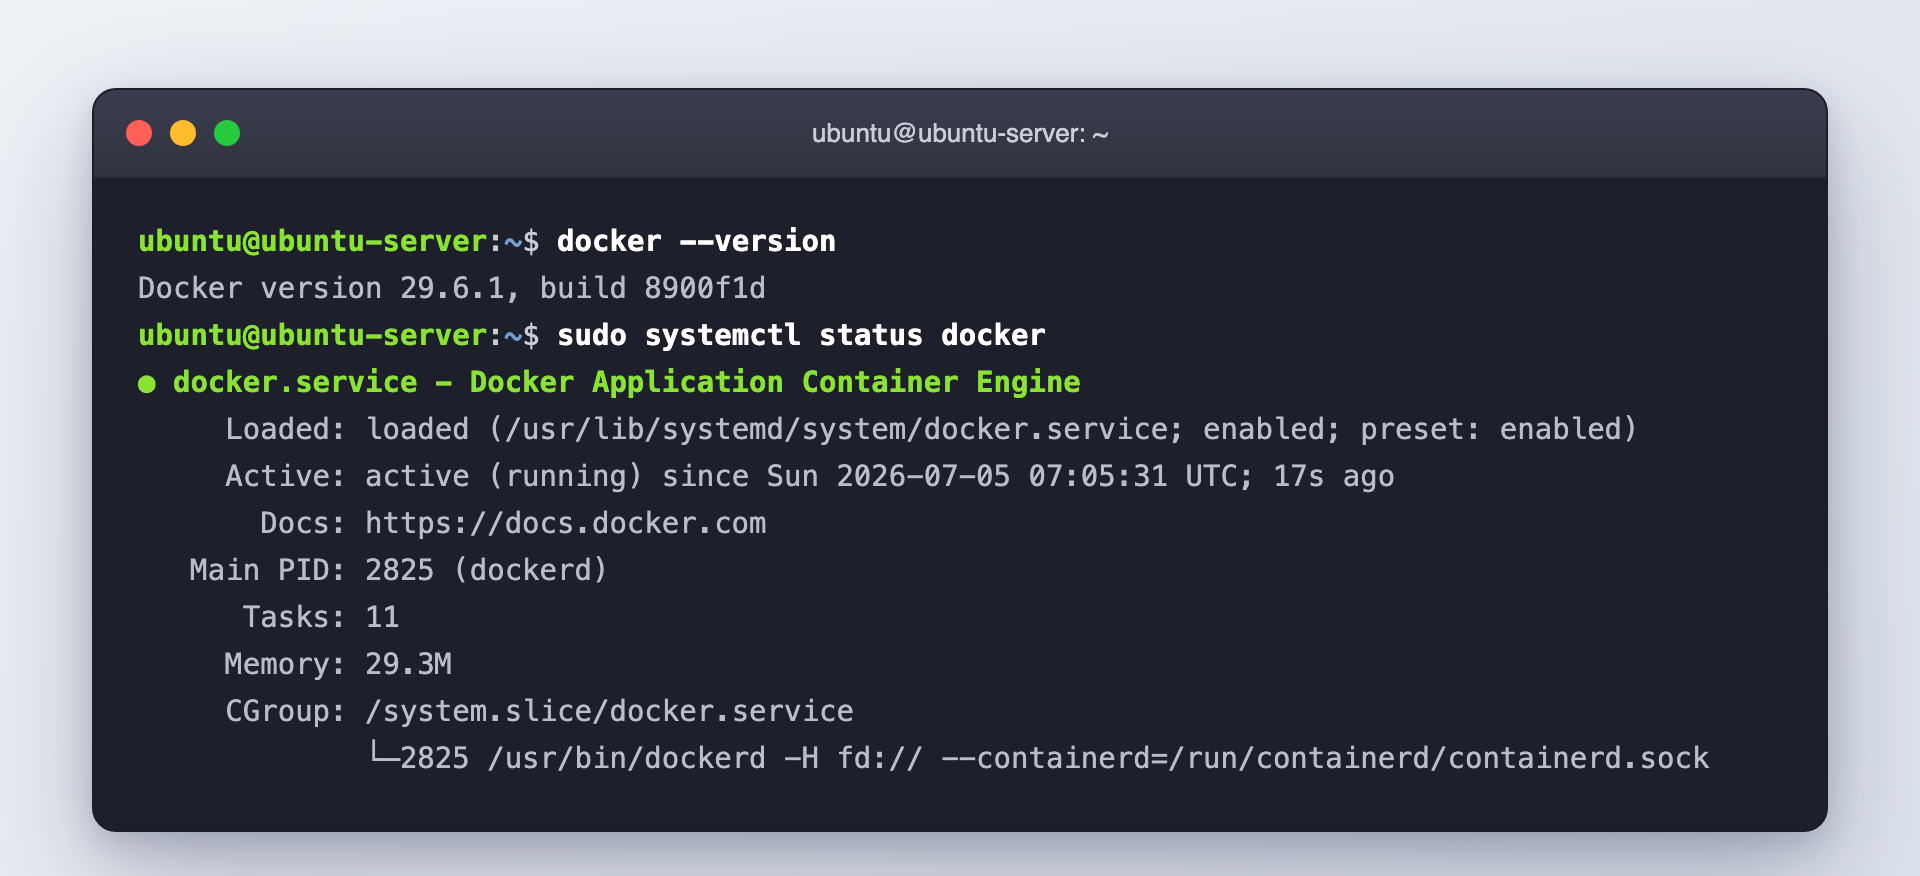Click the "/usr/lib/systemd/system/docker.service" path
The height and width of the screenshot is (876, 1920).
836,429
